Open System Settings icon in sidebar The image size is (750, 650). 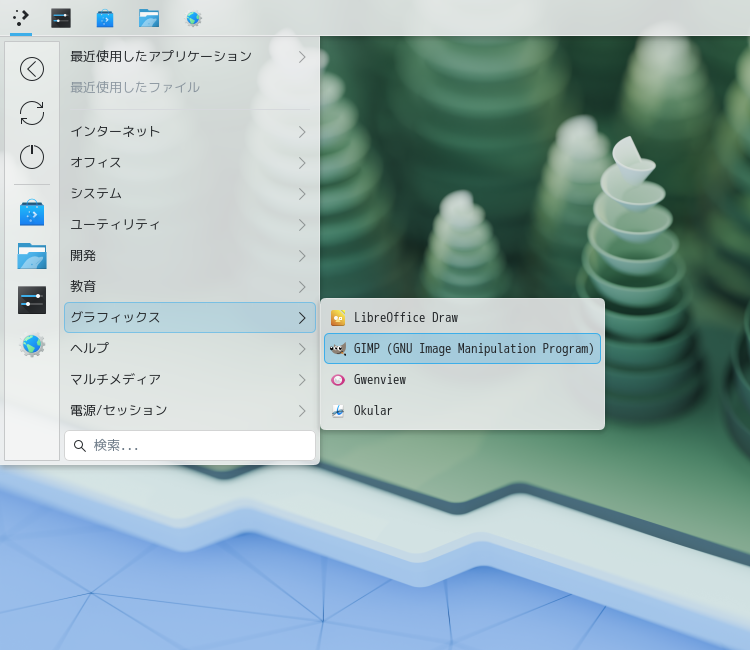[32, 300]
